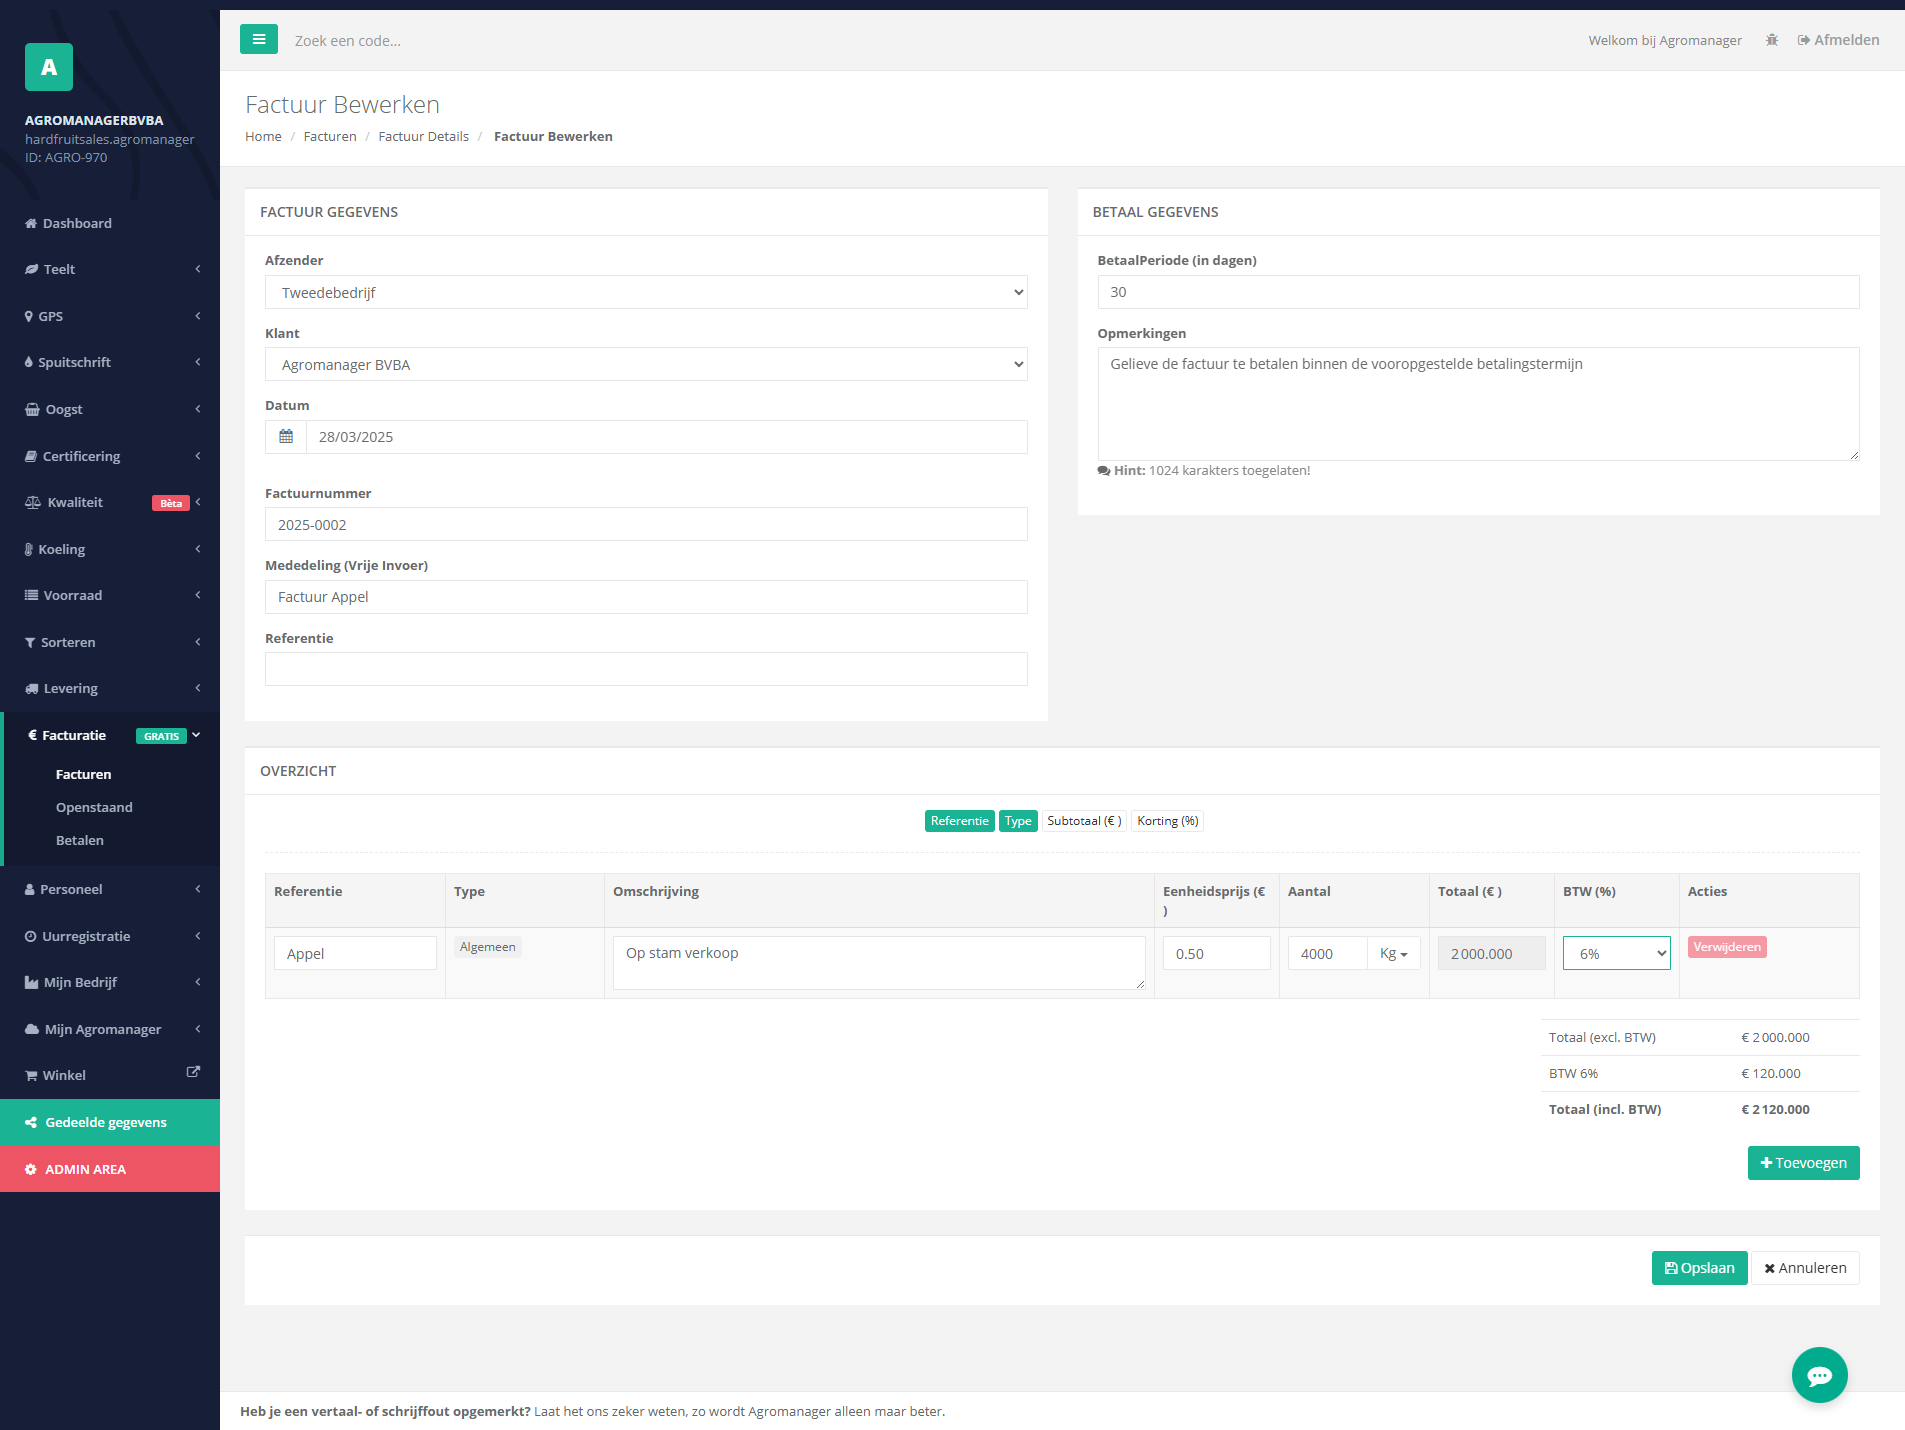Click the Spuitschrift droplet icon

tap(29, 362)
